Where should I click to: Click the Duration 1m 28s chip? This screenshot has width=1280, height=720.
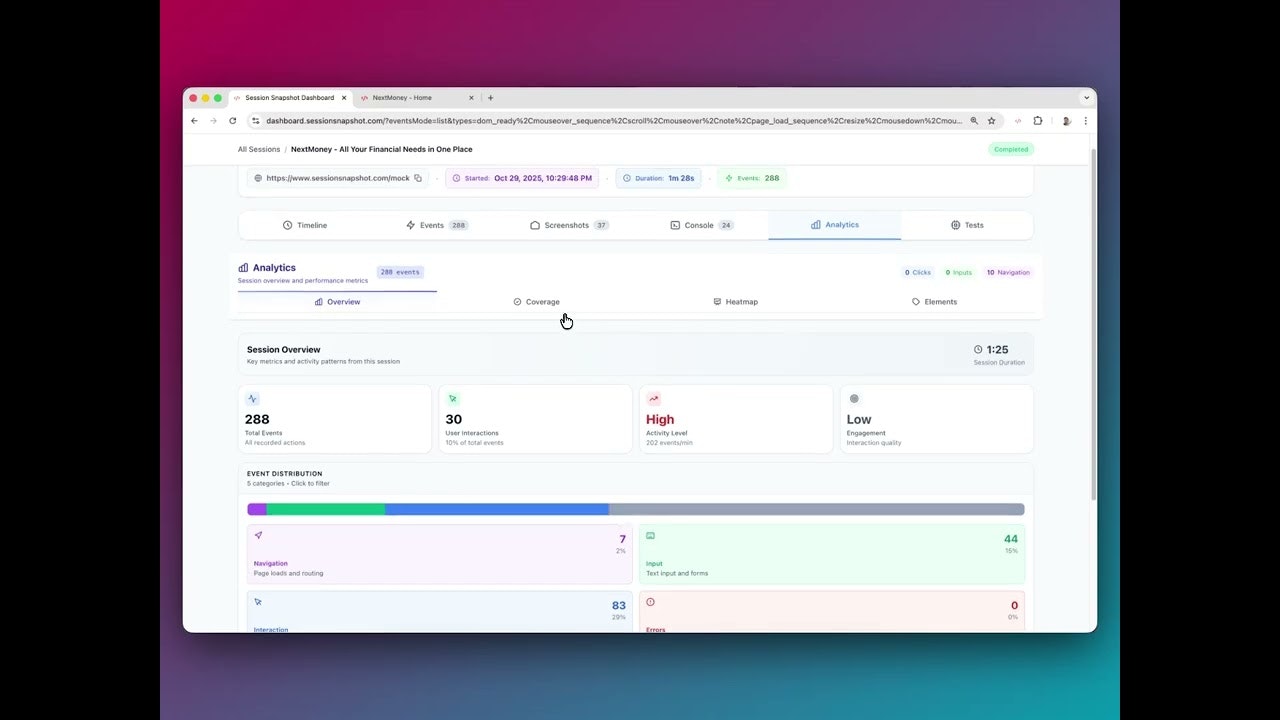658,178
